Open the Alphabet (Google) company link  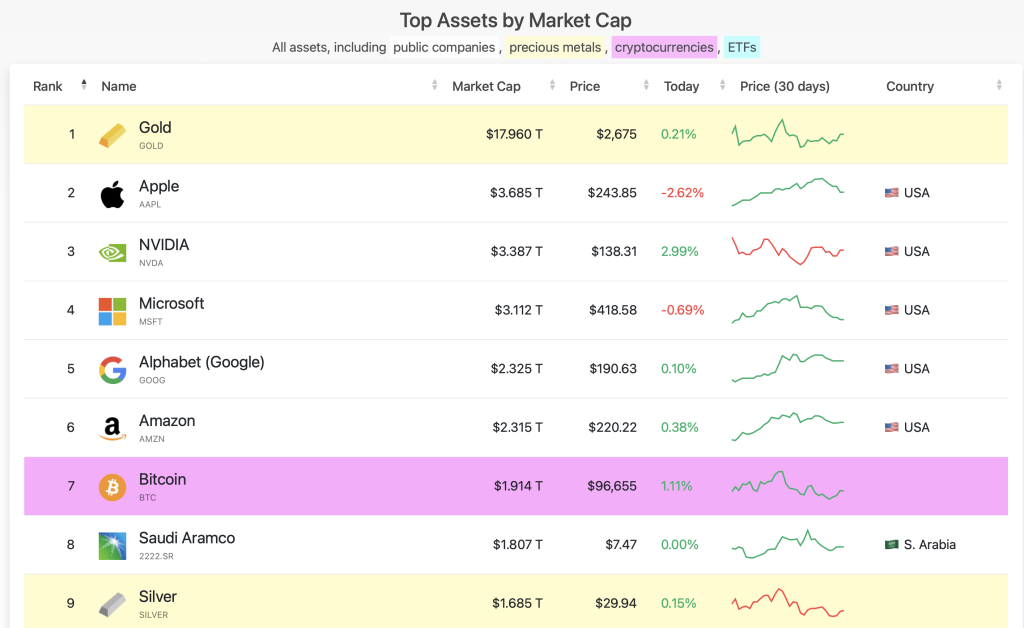click(x=201, y=362)
